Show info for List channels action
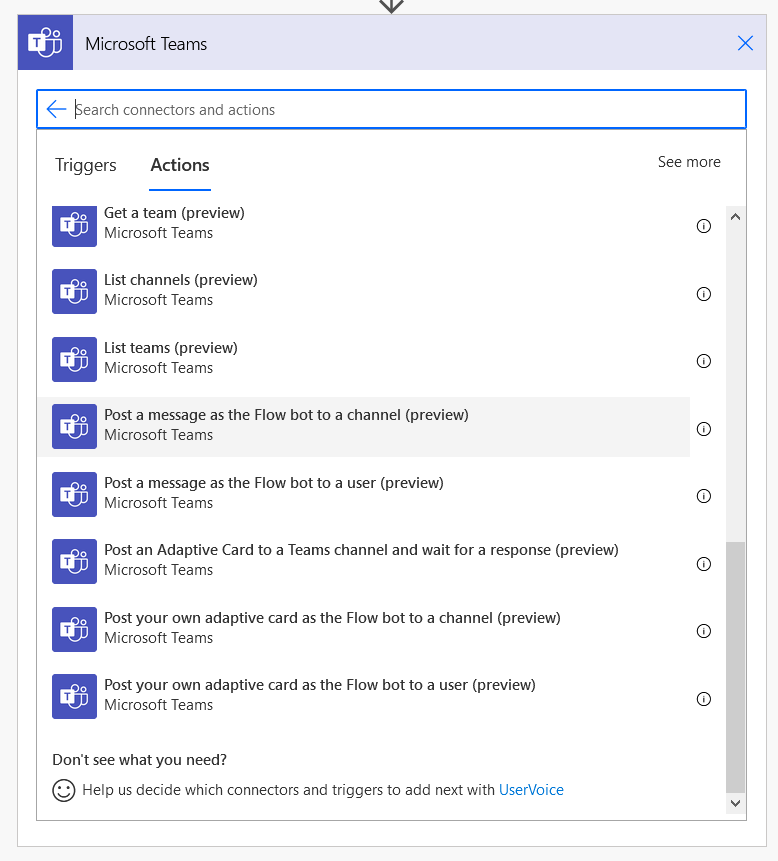 coord(703,294)
